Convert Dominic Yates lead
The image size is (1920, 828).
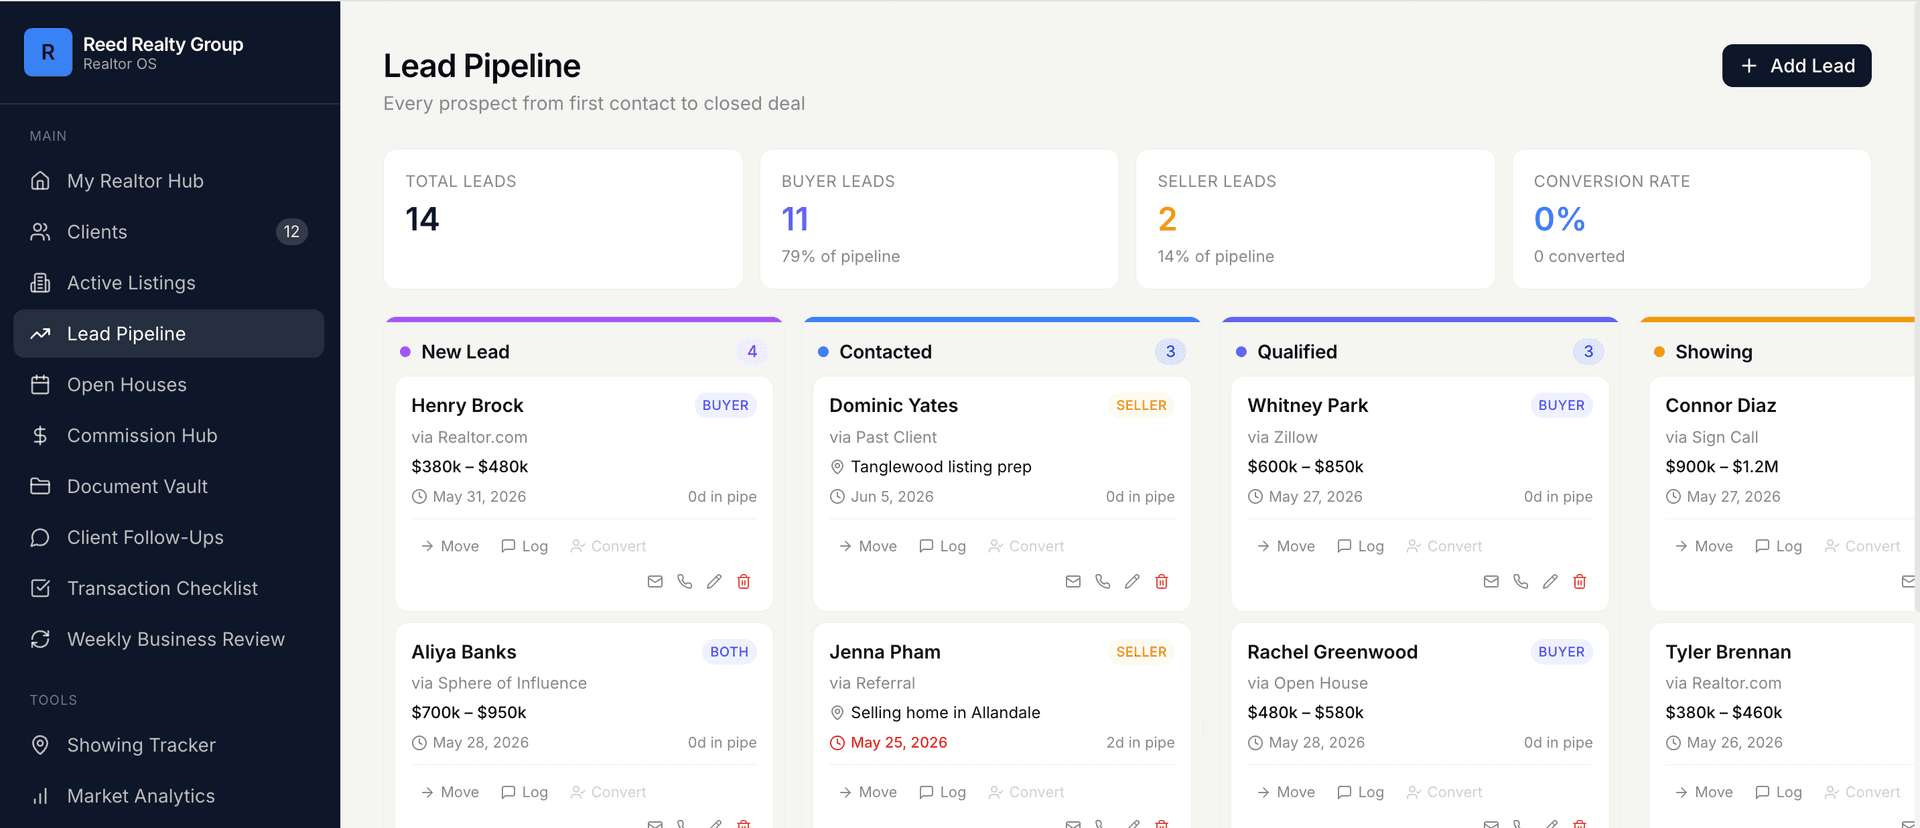point(1027,546)
